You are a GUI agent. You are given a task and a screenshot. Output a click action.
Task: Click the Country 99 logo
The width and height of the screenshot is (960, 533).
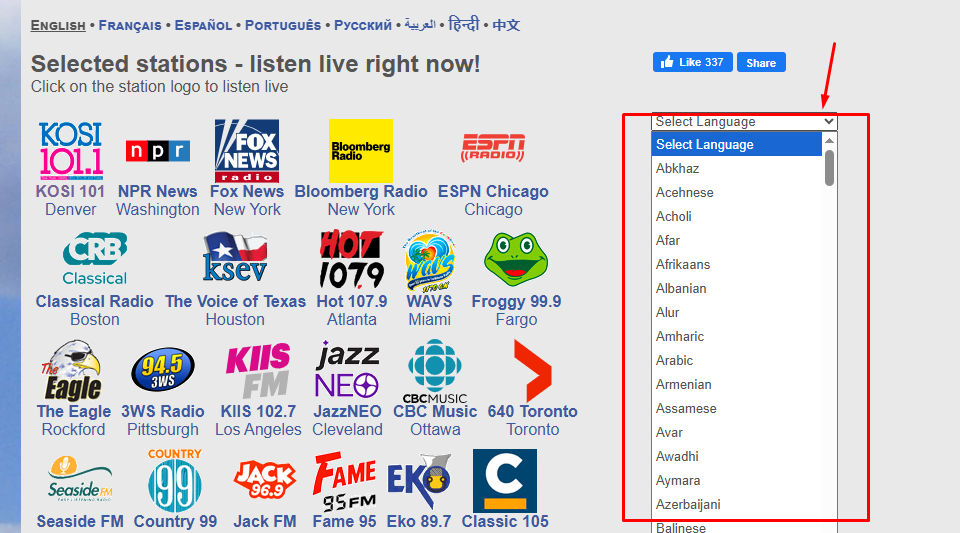175,480
